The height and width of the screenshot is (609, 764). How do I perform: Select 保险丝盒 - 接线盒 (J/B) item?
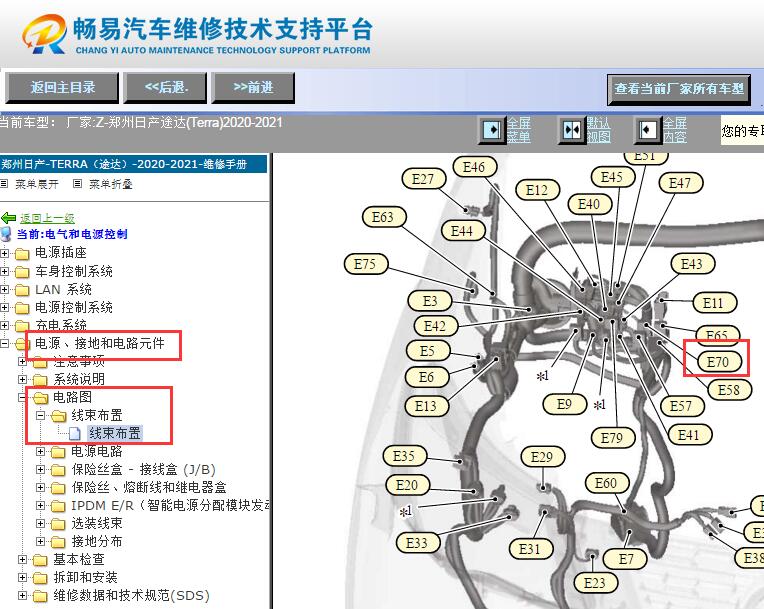[143, 469]
